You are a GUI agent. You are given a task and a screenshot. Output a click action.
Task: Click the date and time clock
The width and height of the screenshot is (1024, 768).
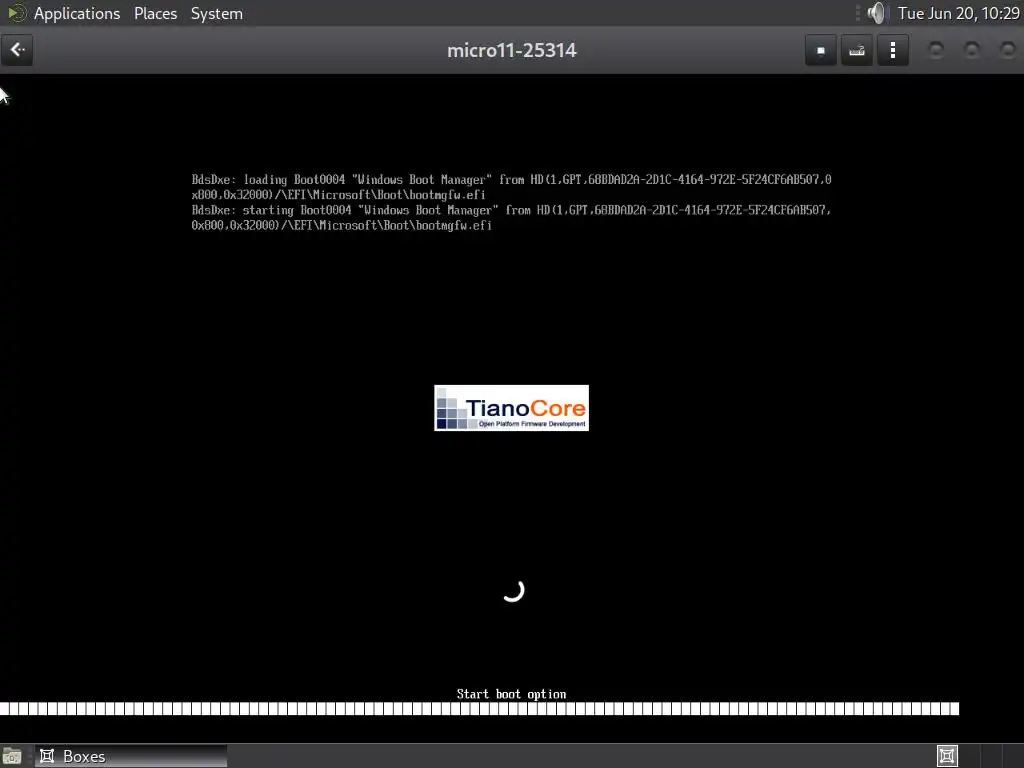coord(958,13)
